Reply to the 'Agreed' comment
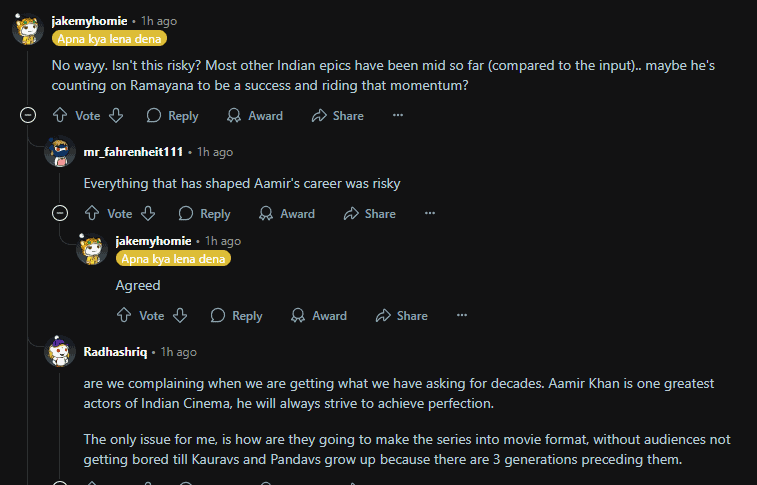The width and height of the screenshot is (757, 485). pyautogui.click(x=236, y=316)
